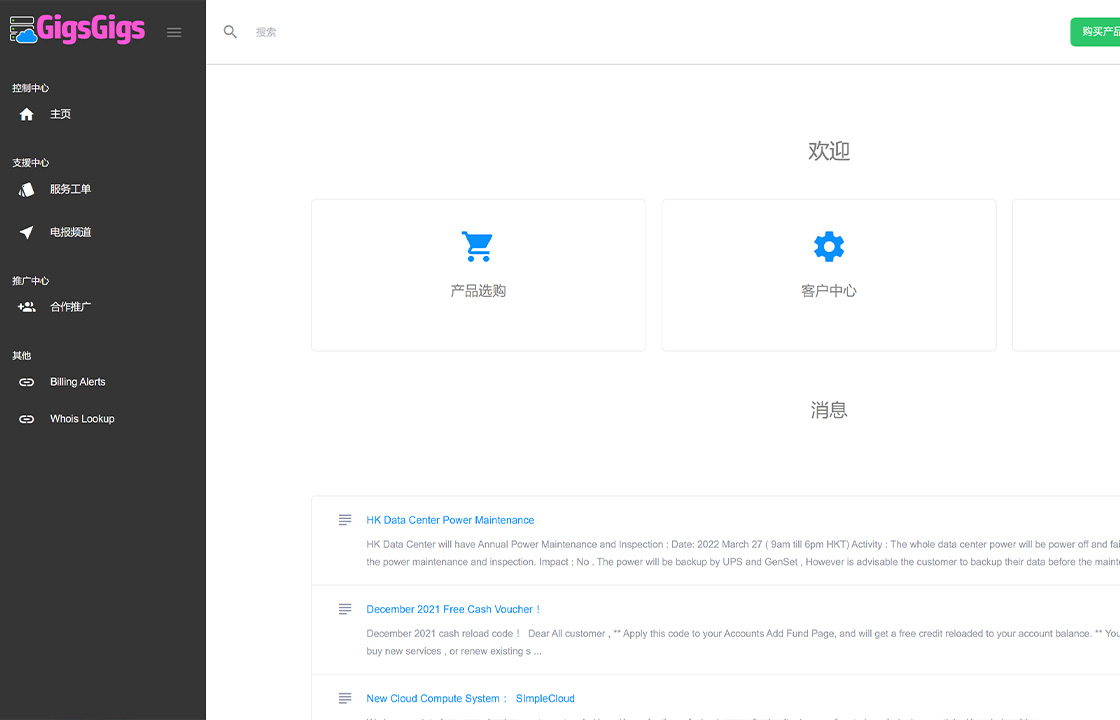Click the search magnifier icon
Image resolution: width=1120 pixels, height=720 pixels.
tap(230, 31)
